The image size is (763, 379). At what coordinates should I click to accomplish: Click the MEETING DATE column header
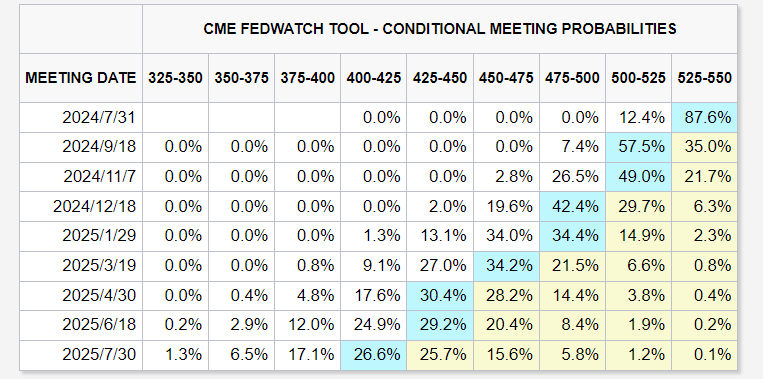pos(81,78)
